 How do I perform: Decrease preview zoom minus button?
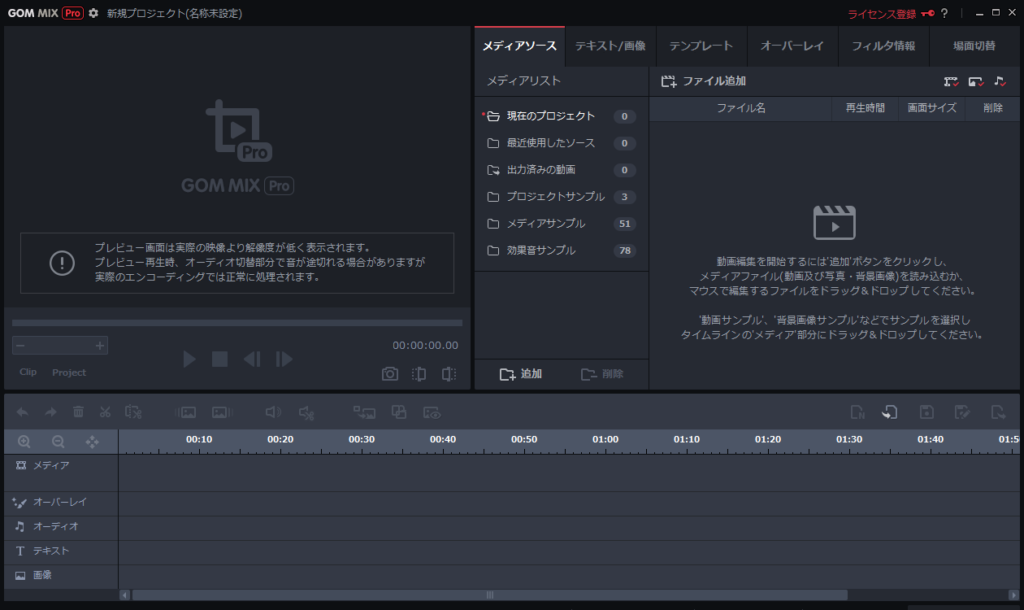(20, 345)
